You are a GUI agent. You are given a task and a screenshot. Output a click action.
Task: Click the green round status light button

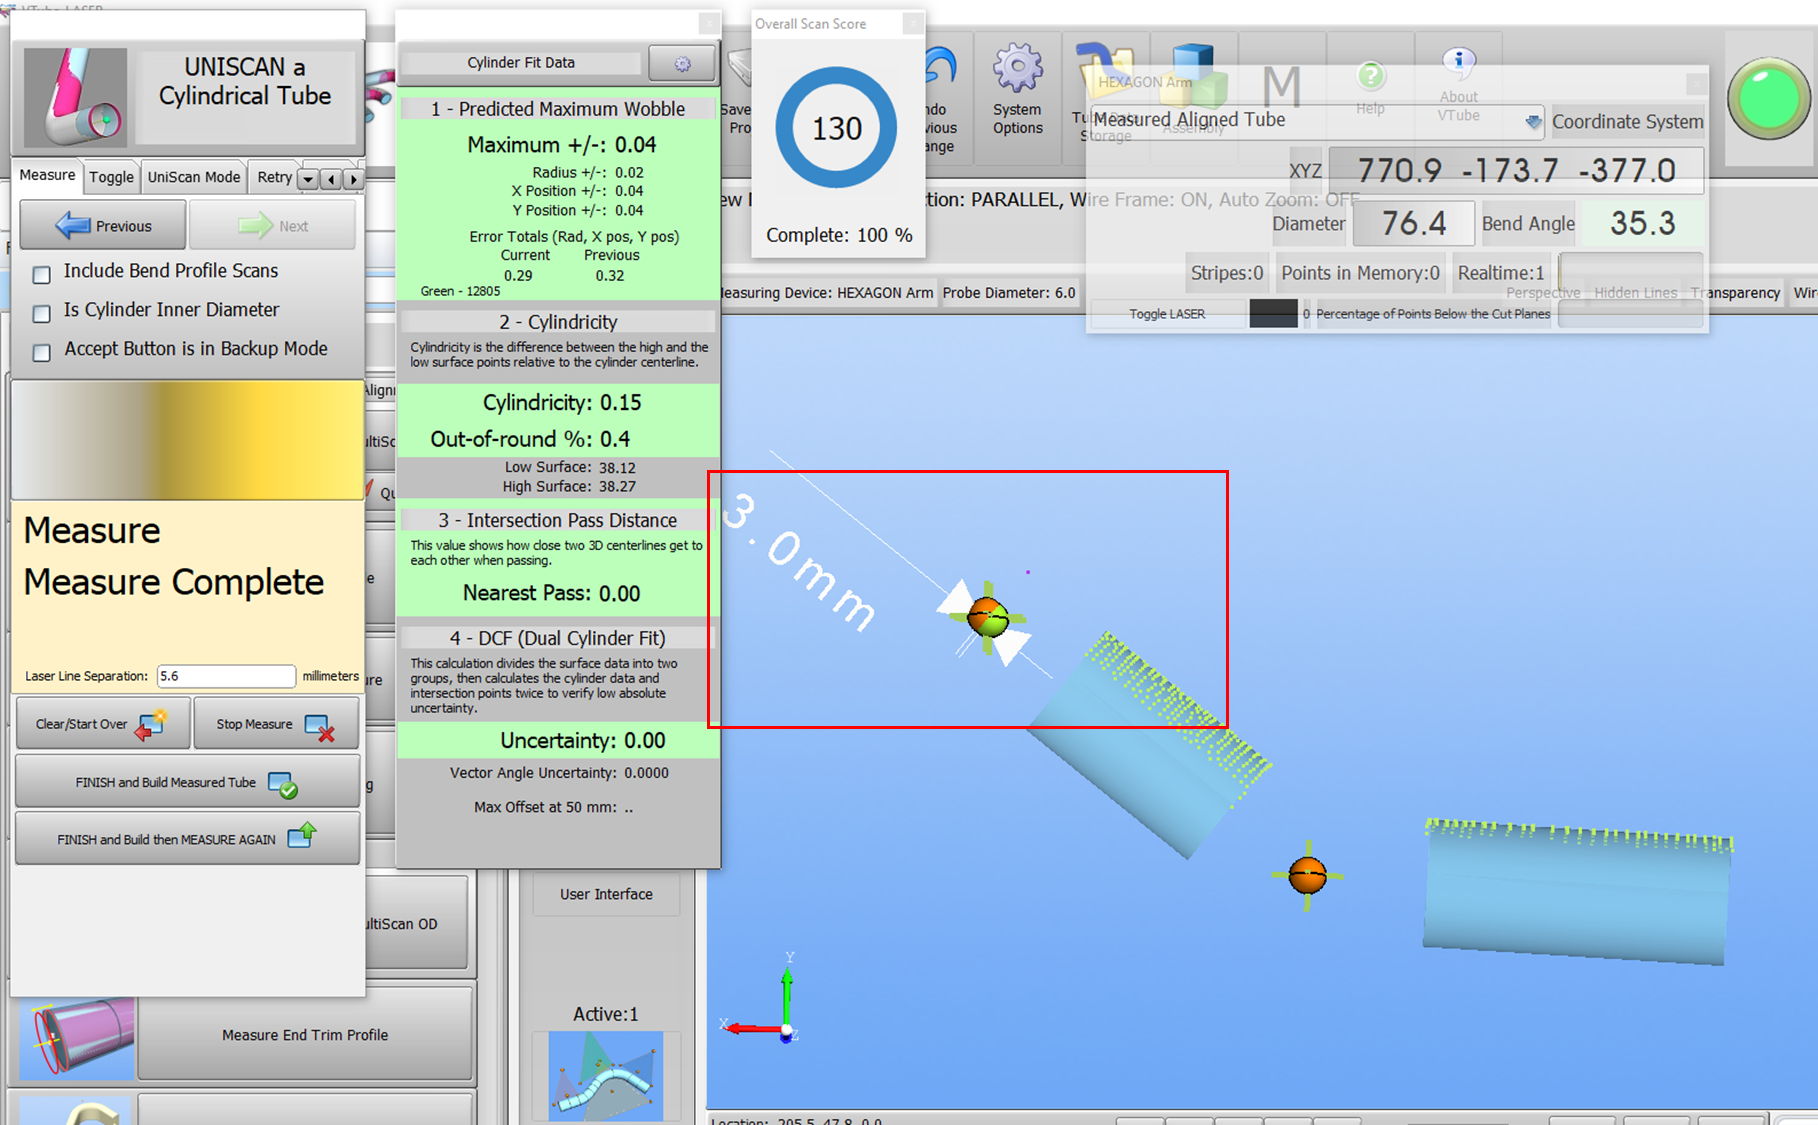pyautogui.click(x=1768, y=98)
